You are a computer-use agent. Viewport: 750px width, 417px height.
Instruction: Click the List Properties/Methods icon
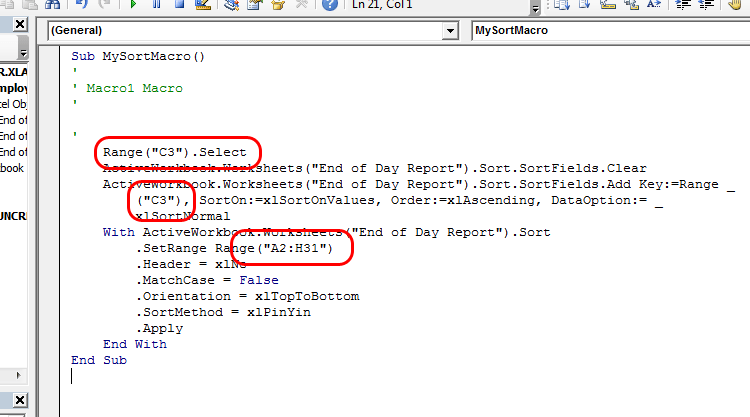tap(562, 4)
